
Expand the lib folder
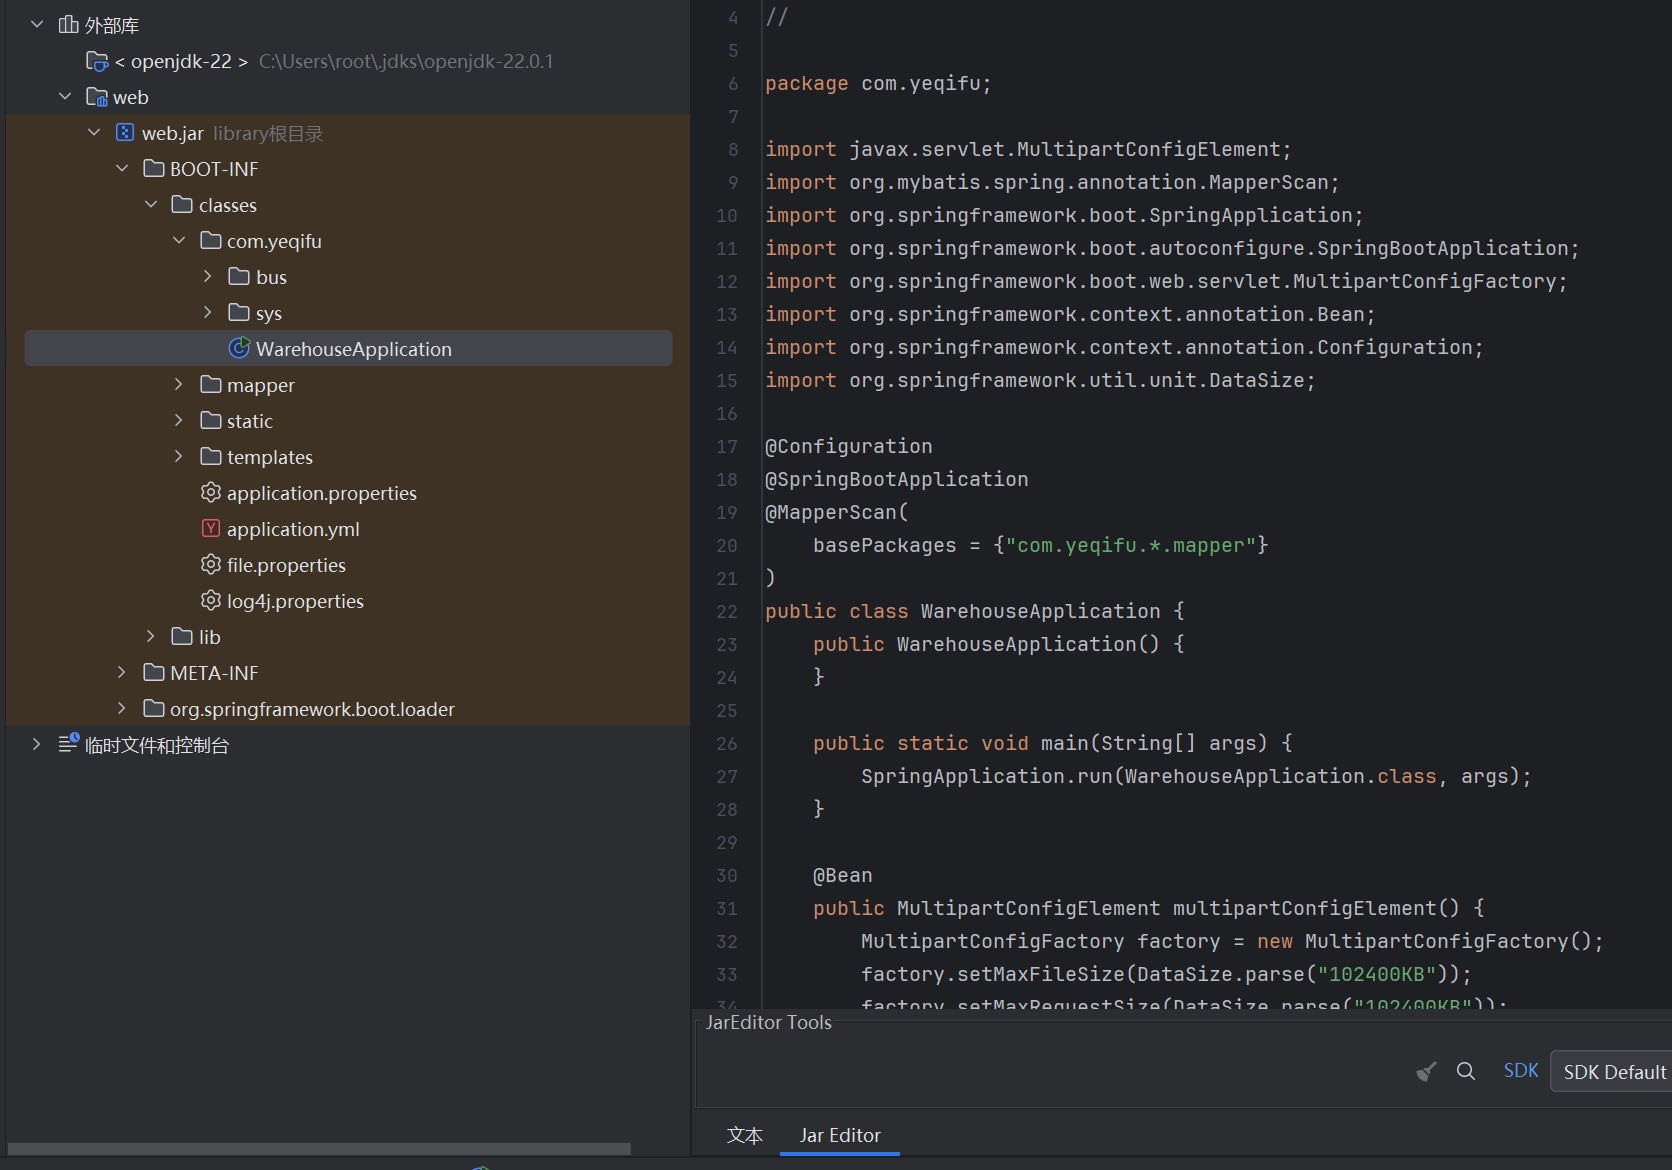tap(151, 636)
